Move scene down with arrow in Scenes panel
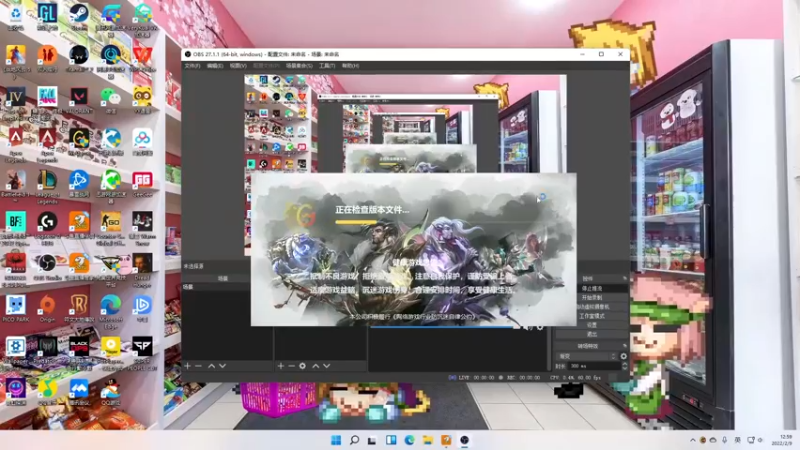 pyautogui.click(x=222, y=366)
